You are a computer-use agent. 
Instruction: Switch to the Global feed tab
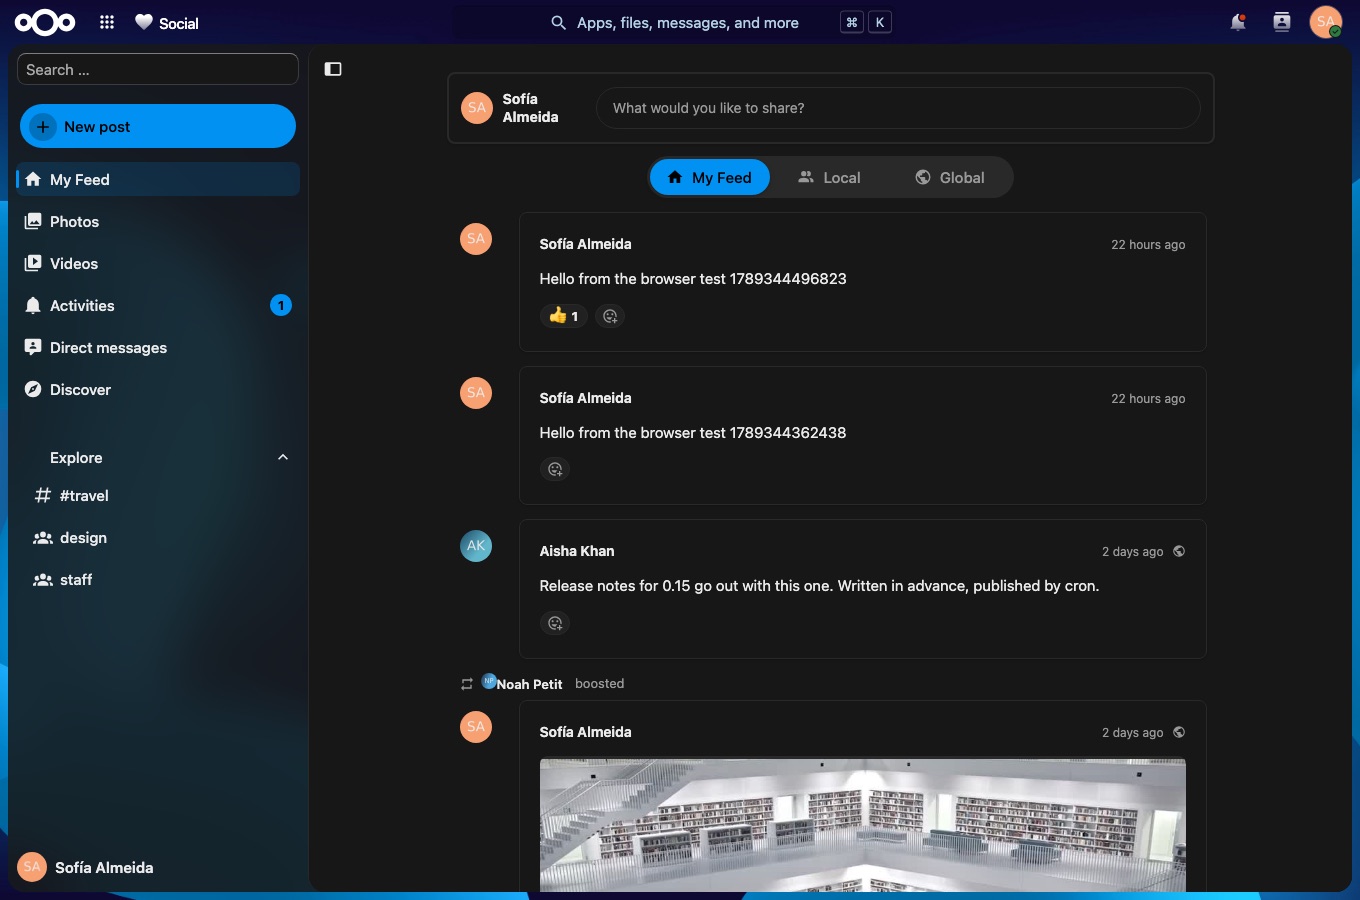point(950,177)
